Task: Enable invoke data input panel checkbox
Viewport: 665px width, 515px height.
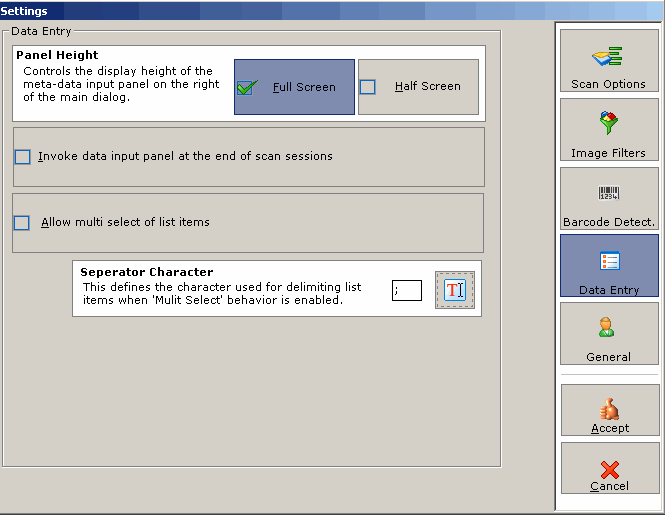Action: point(23,157)
